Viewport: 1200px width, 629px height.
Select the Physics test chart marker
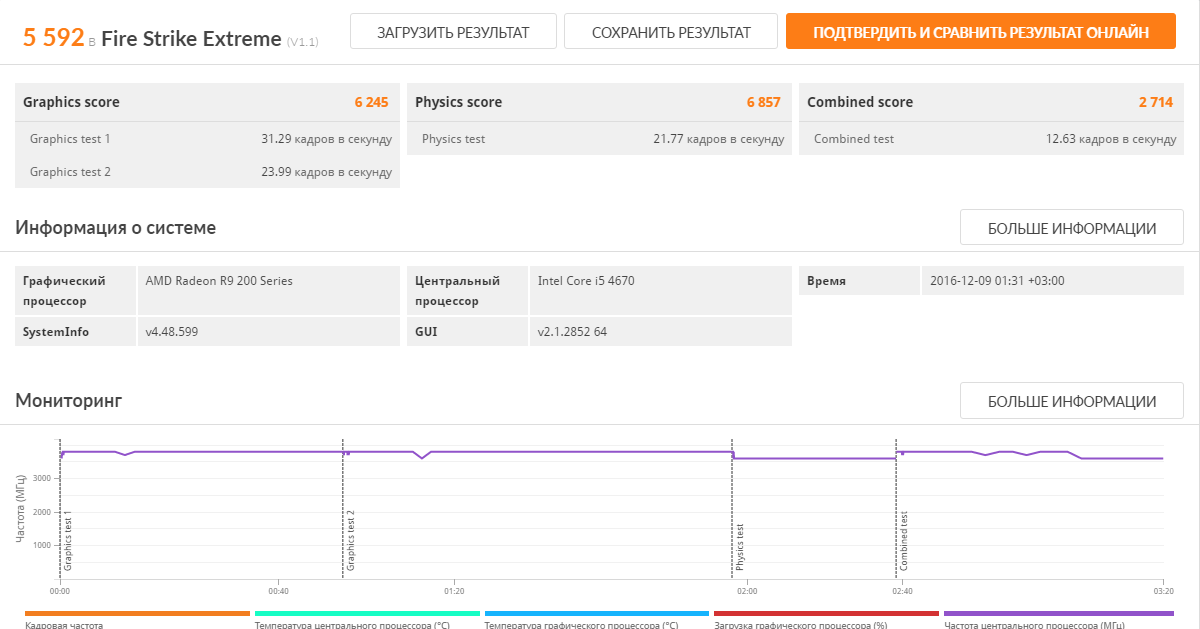point(740,546)
